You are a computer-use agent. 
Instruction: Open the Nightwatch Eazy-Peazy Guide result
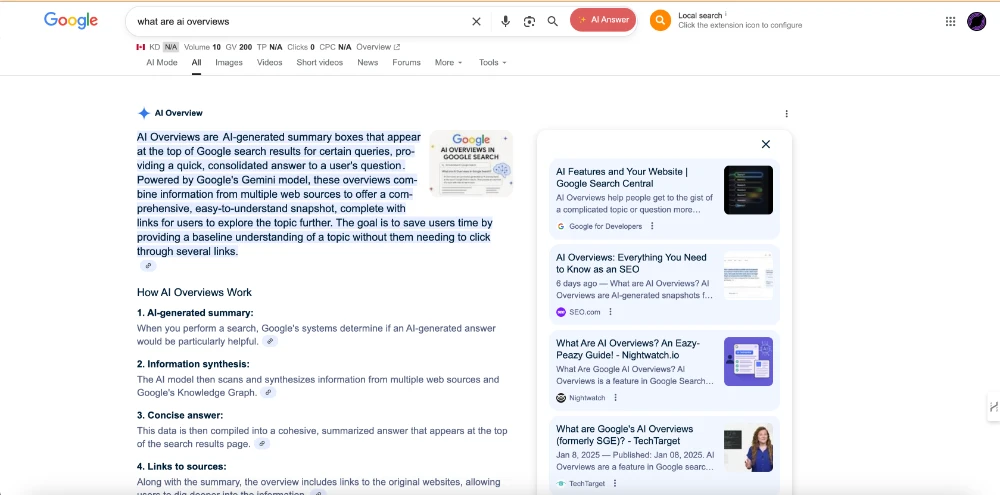coord(628,349)
